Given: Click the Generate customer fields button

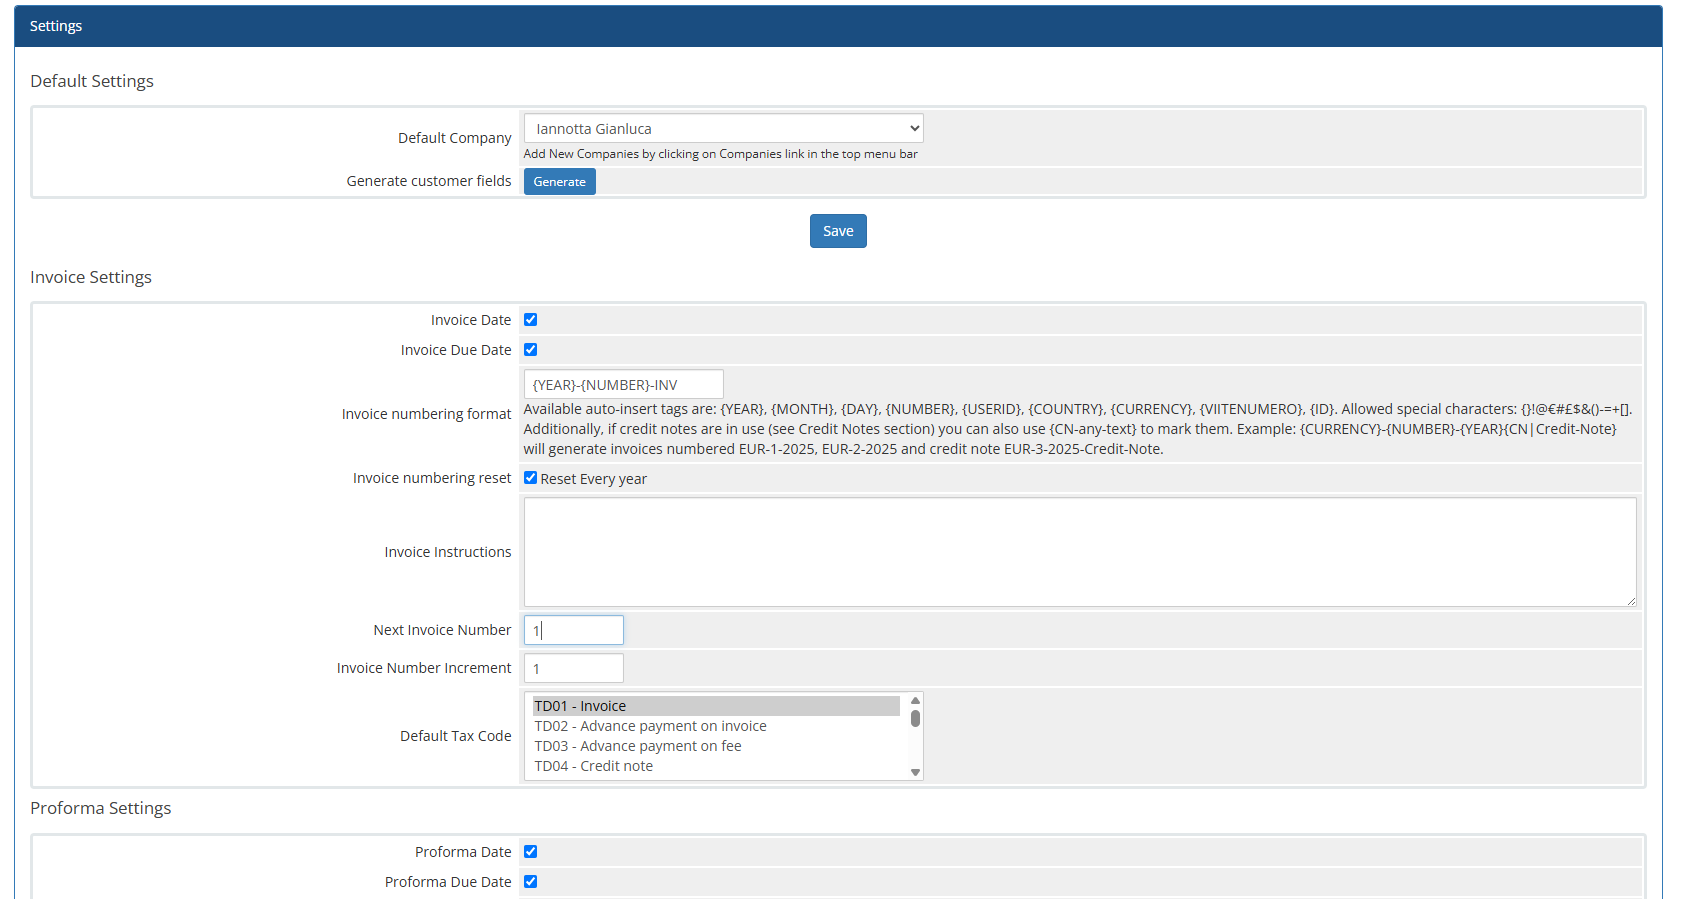Looking at the screenshot, I should [559, 182].
